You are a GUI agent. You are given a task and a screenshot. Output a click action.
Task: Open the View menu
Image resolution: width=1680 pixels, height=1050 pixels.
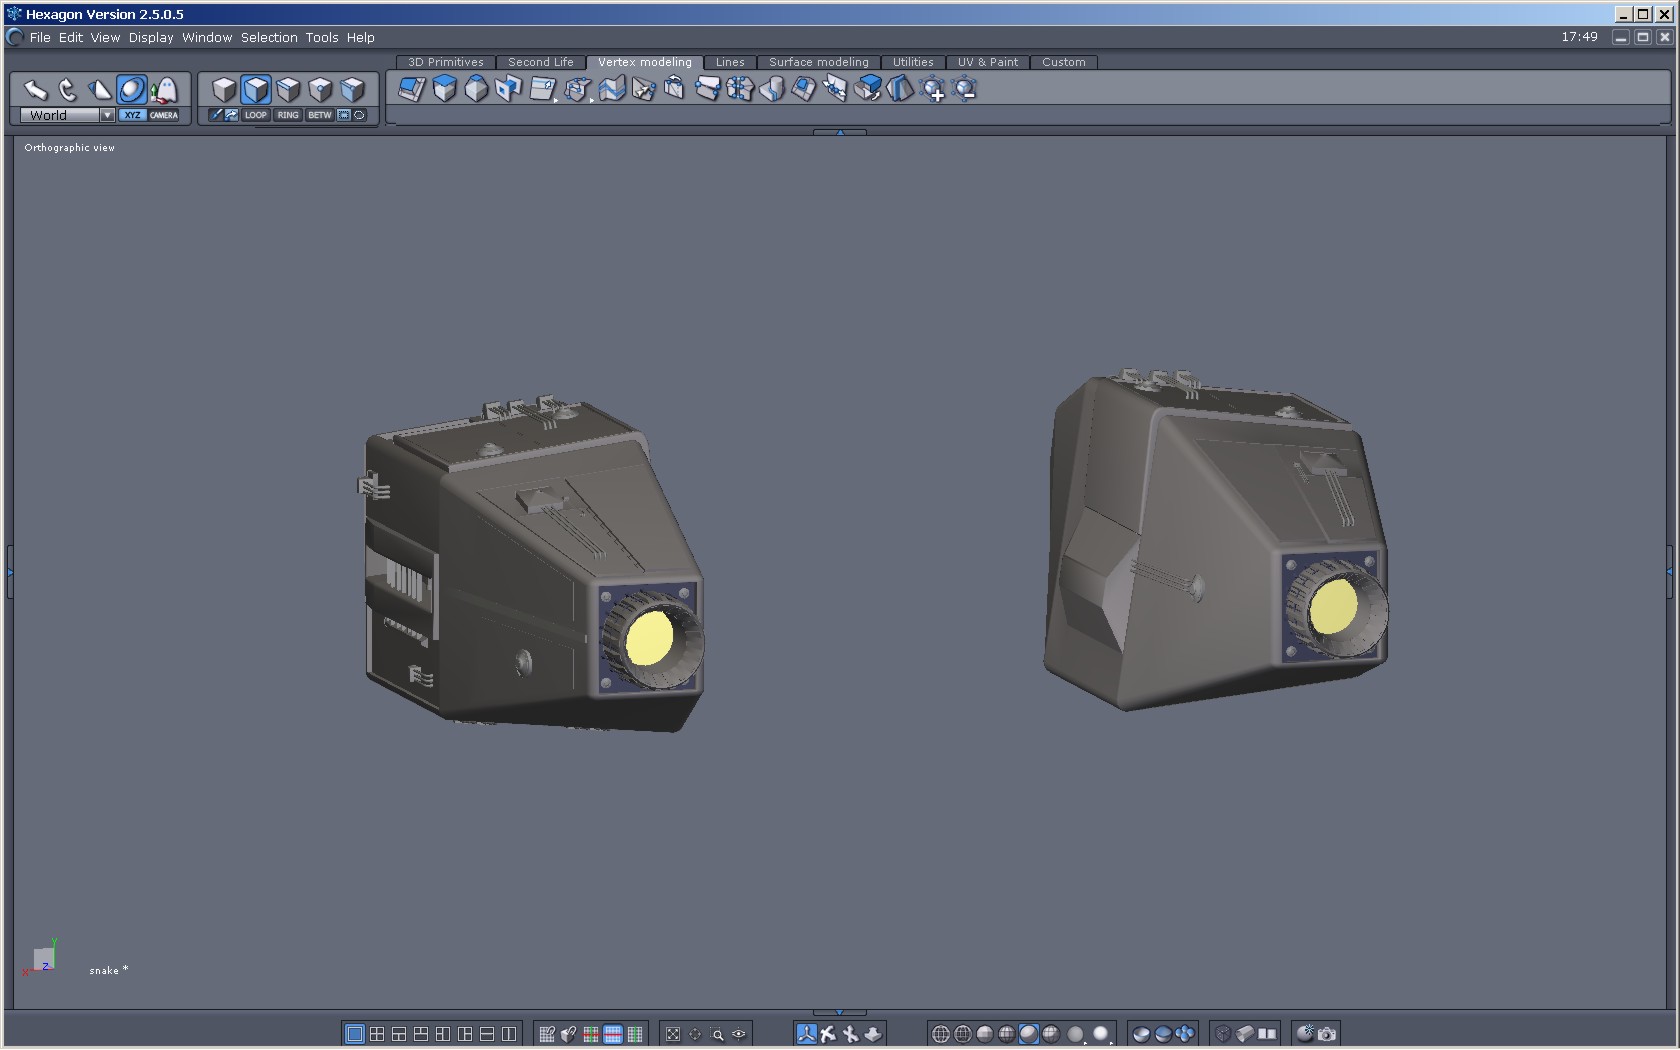(105, 37)
